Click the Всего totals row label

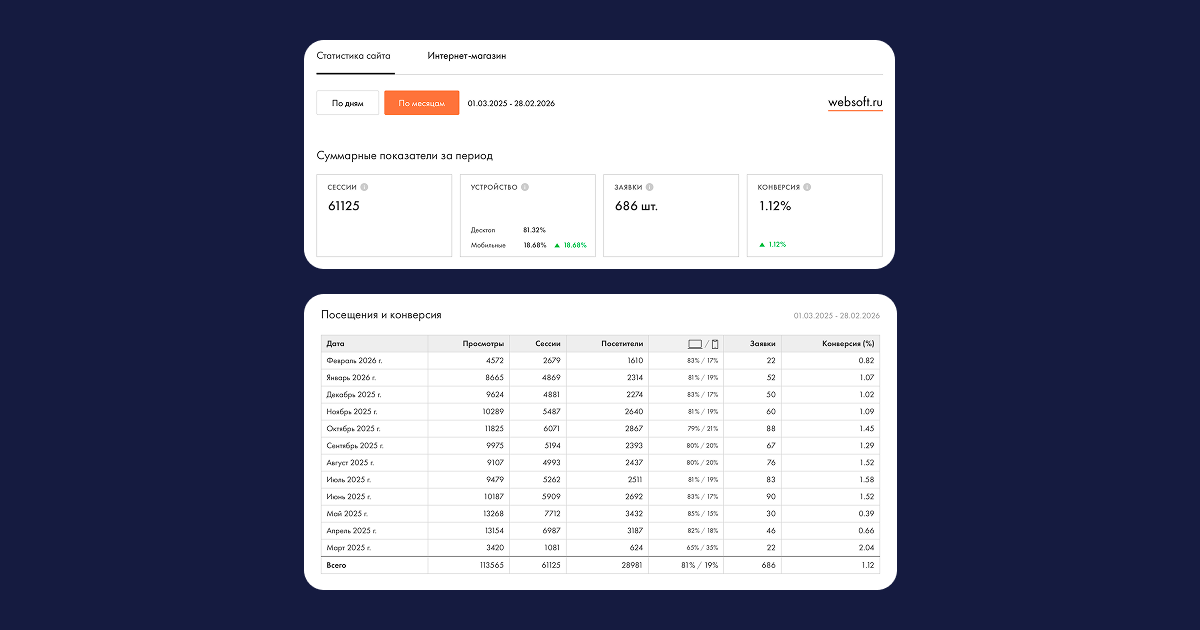336,565
